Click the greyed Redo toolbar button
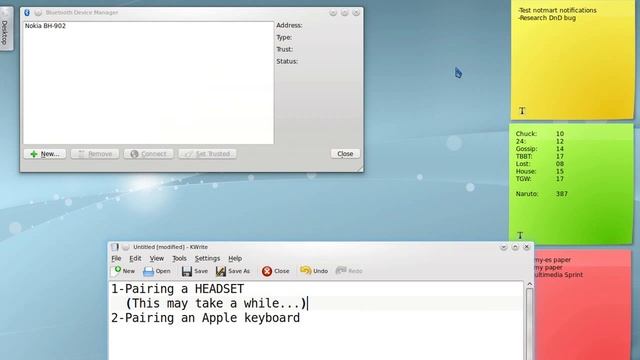The image size is (640, 360). tap(349, 271)
